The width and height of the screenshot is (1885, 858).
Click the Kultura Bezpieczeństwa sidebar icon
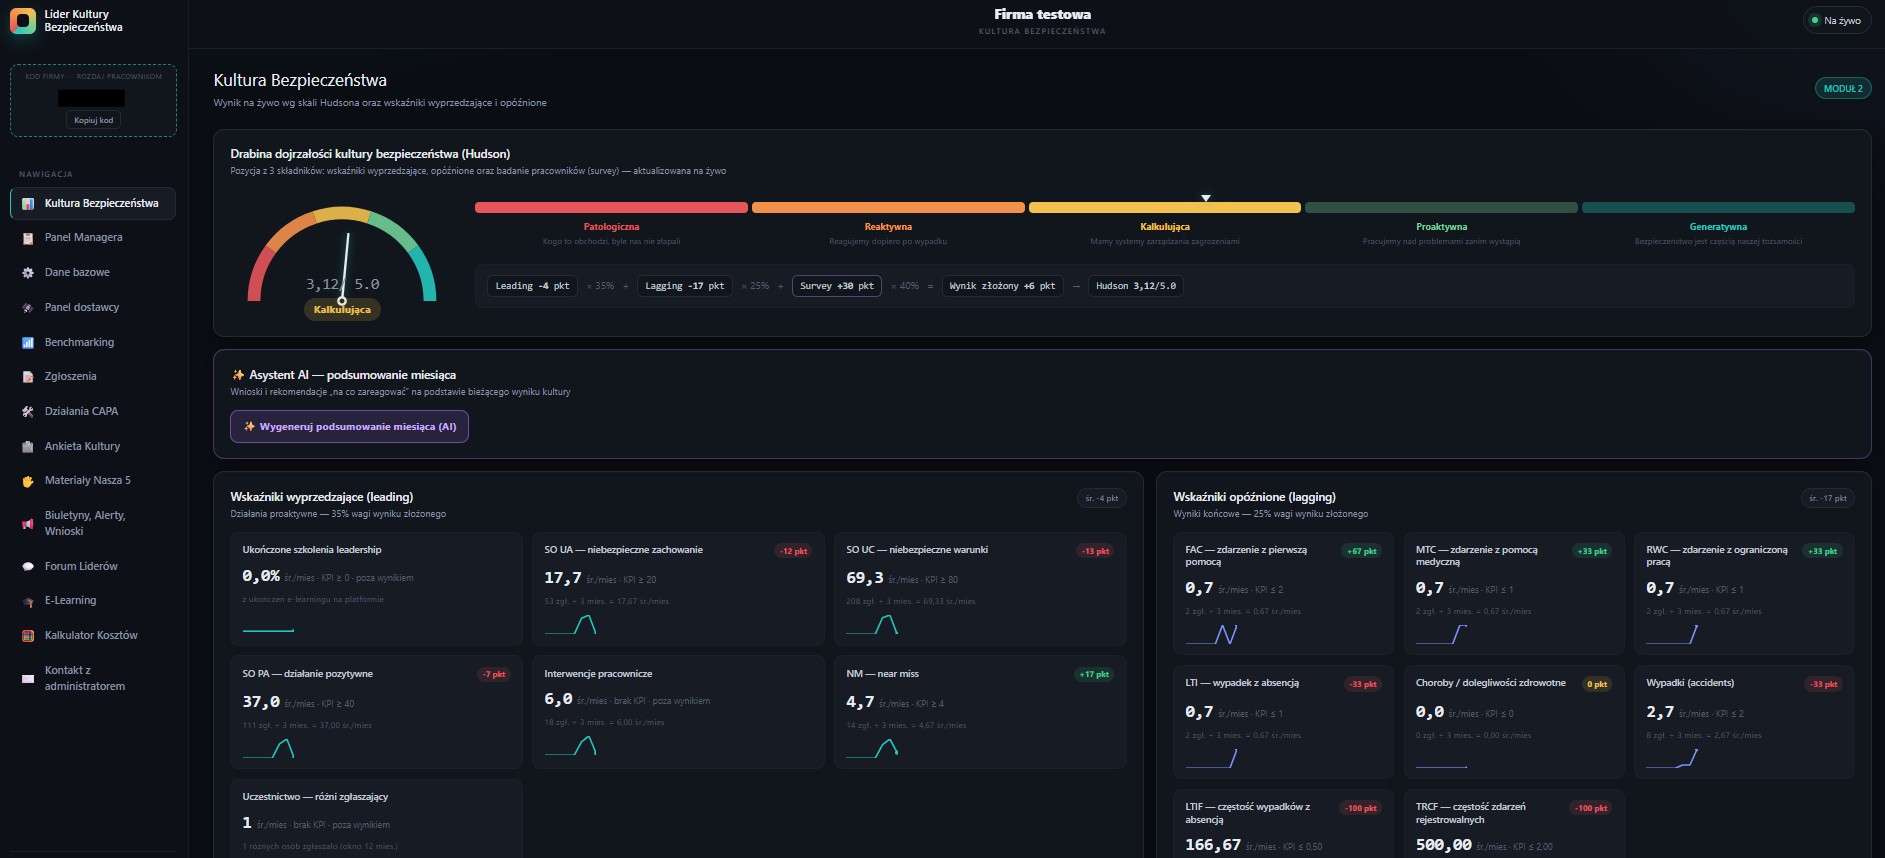click(x=28, y=203)
